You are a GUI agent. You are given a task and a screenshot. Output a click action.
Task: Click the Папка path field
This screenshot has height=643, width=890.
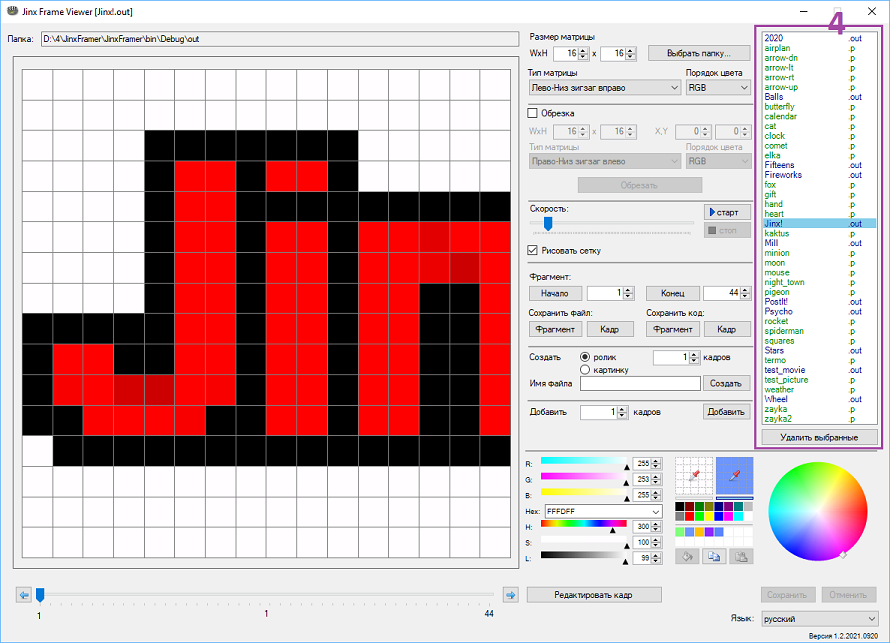[x=280, y=39]
